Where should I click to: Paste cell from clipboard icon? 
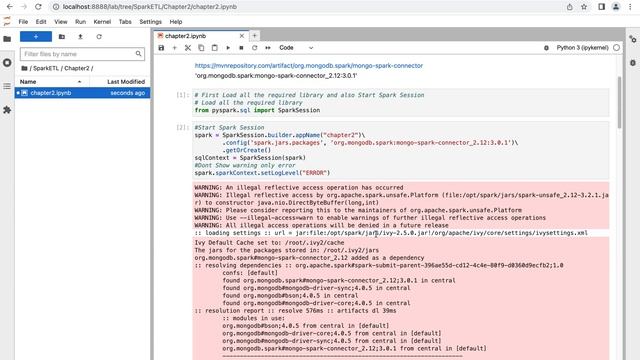[215, 48]
